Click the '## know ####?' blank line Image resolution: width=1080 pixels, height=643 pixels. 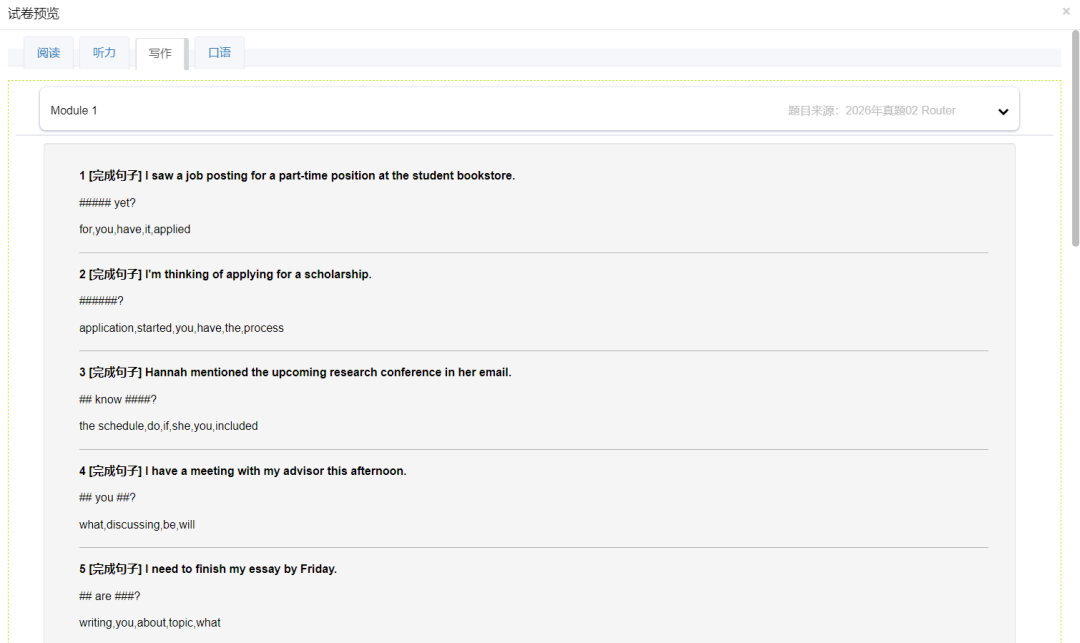coord(118,400)
